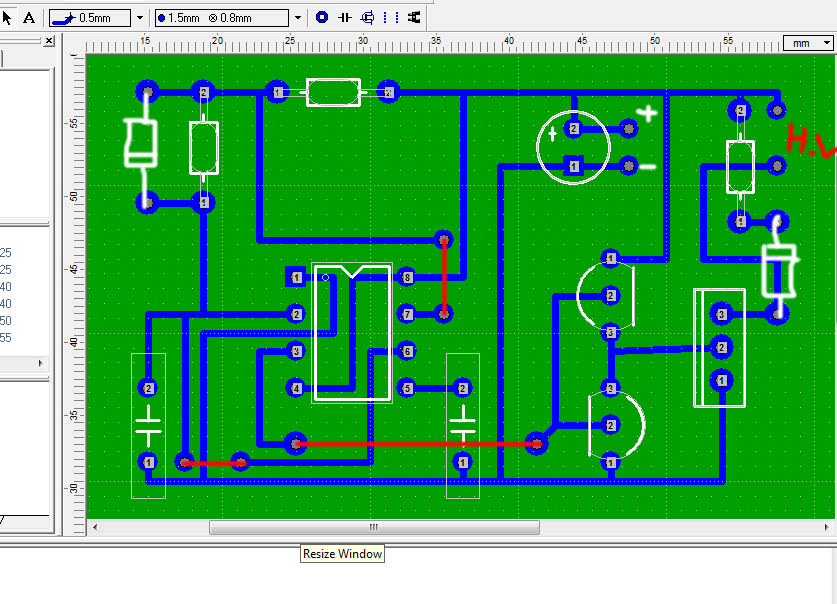
Task: Select the dual-row DIL pins icon
Action: tap(391, 18)
